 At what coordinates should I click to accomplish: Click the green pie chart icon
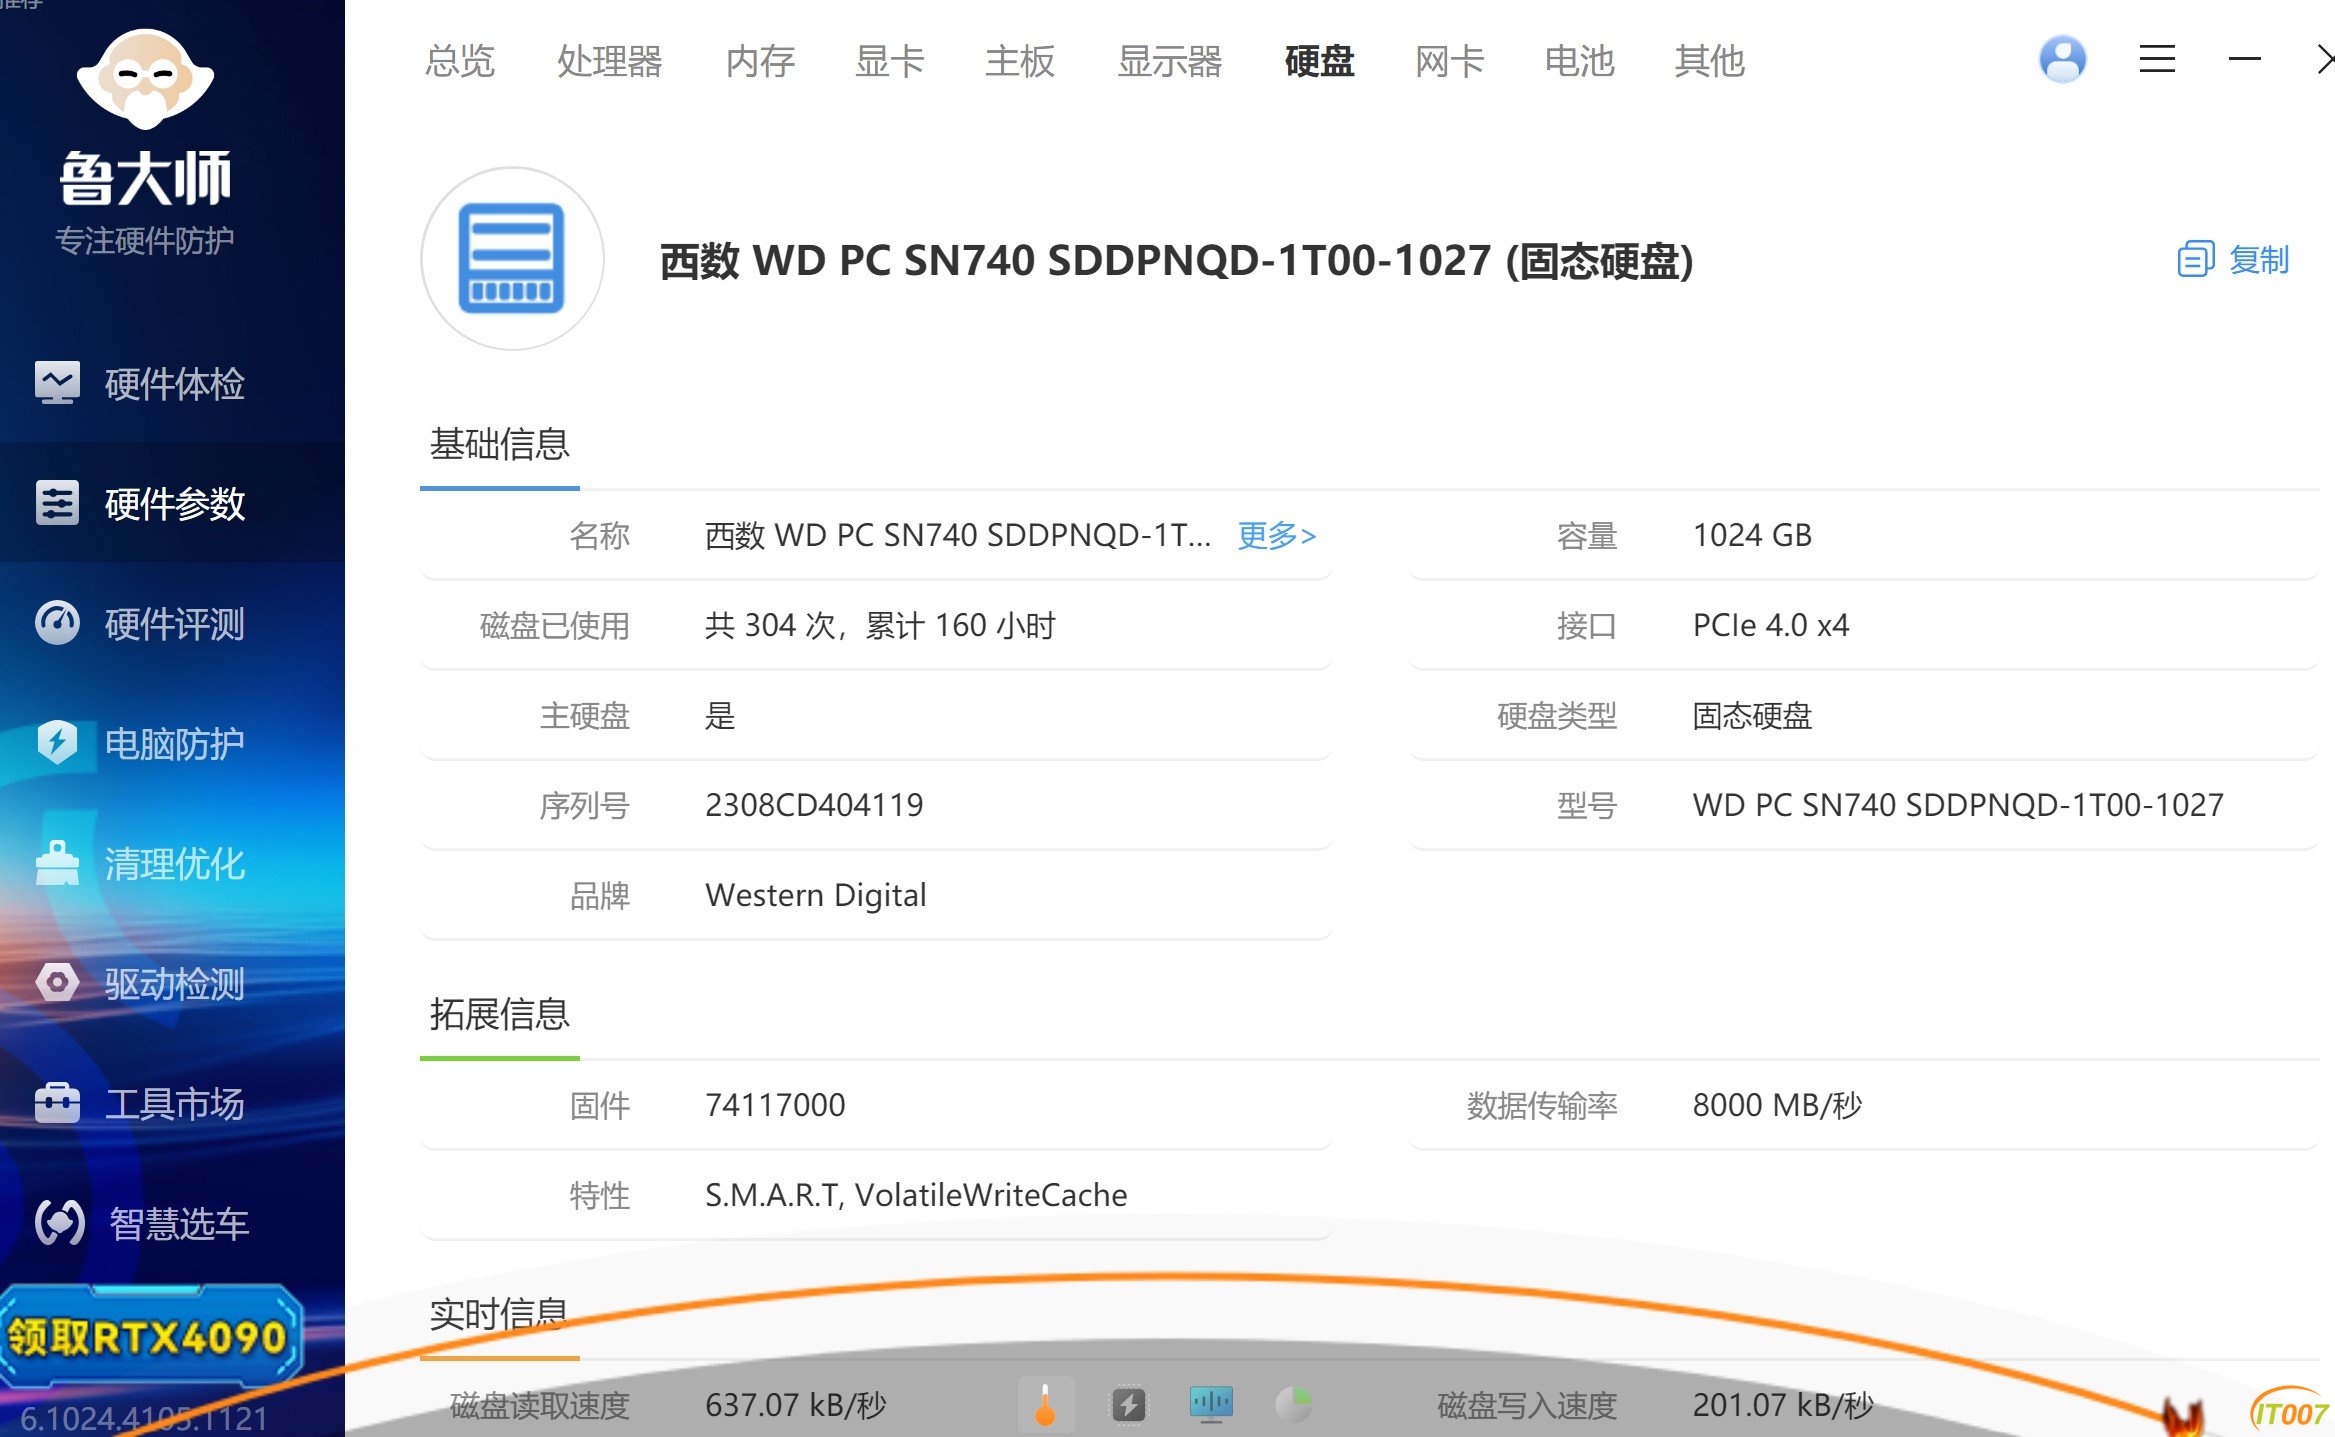pyautogui.click(x=1294, y=1405)
